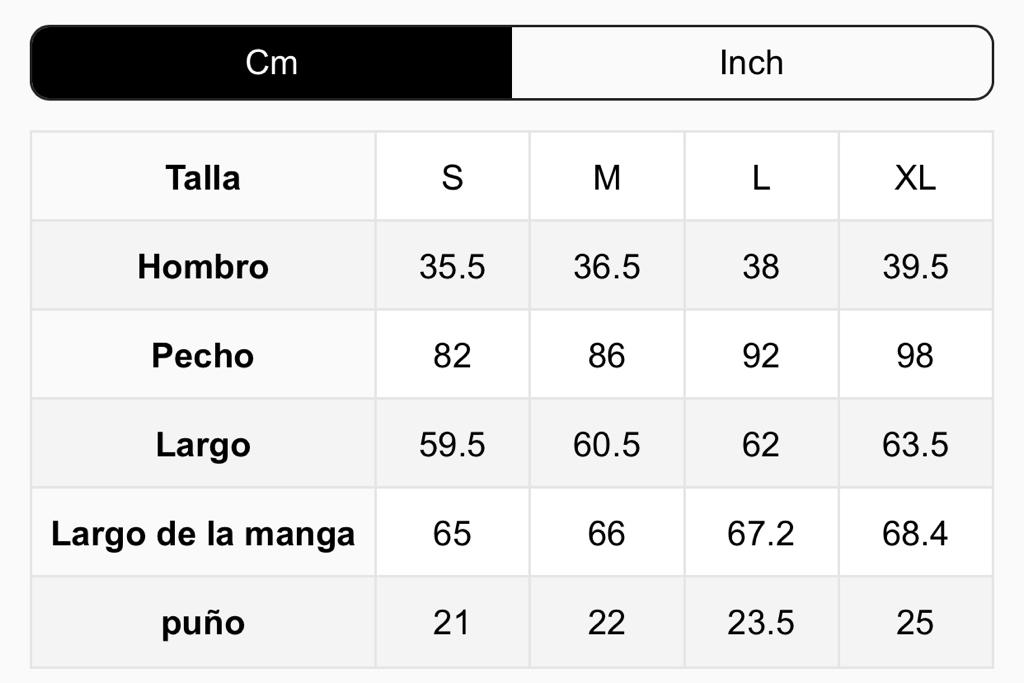Click Hombro value 35.5 for size S
Viewport: 1024px width, 683px height.
click(452, 267)
